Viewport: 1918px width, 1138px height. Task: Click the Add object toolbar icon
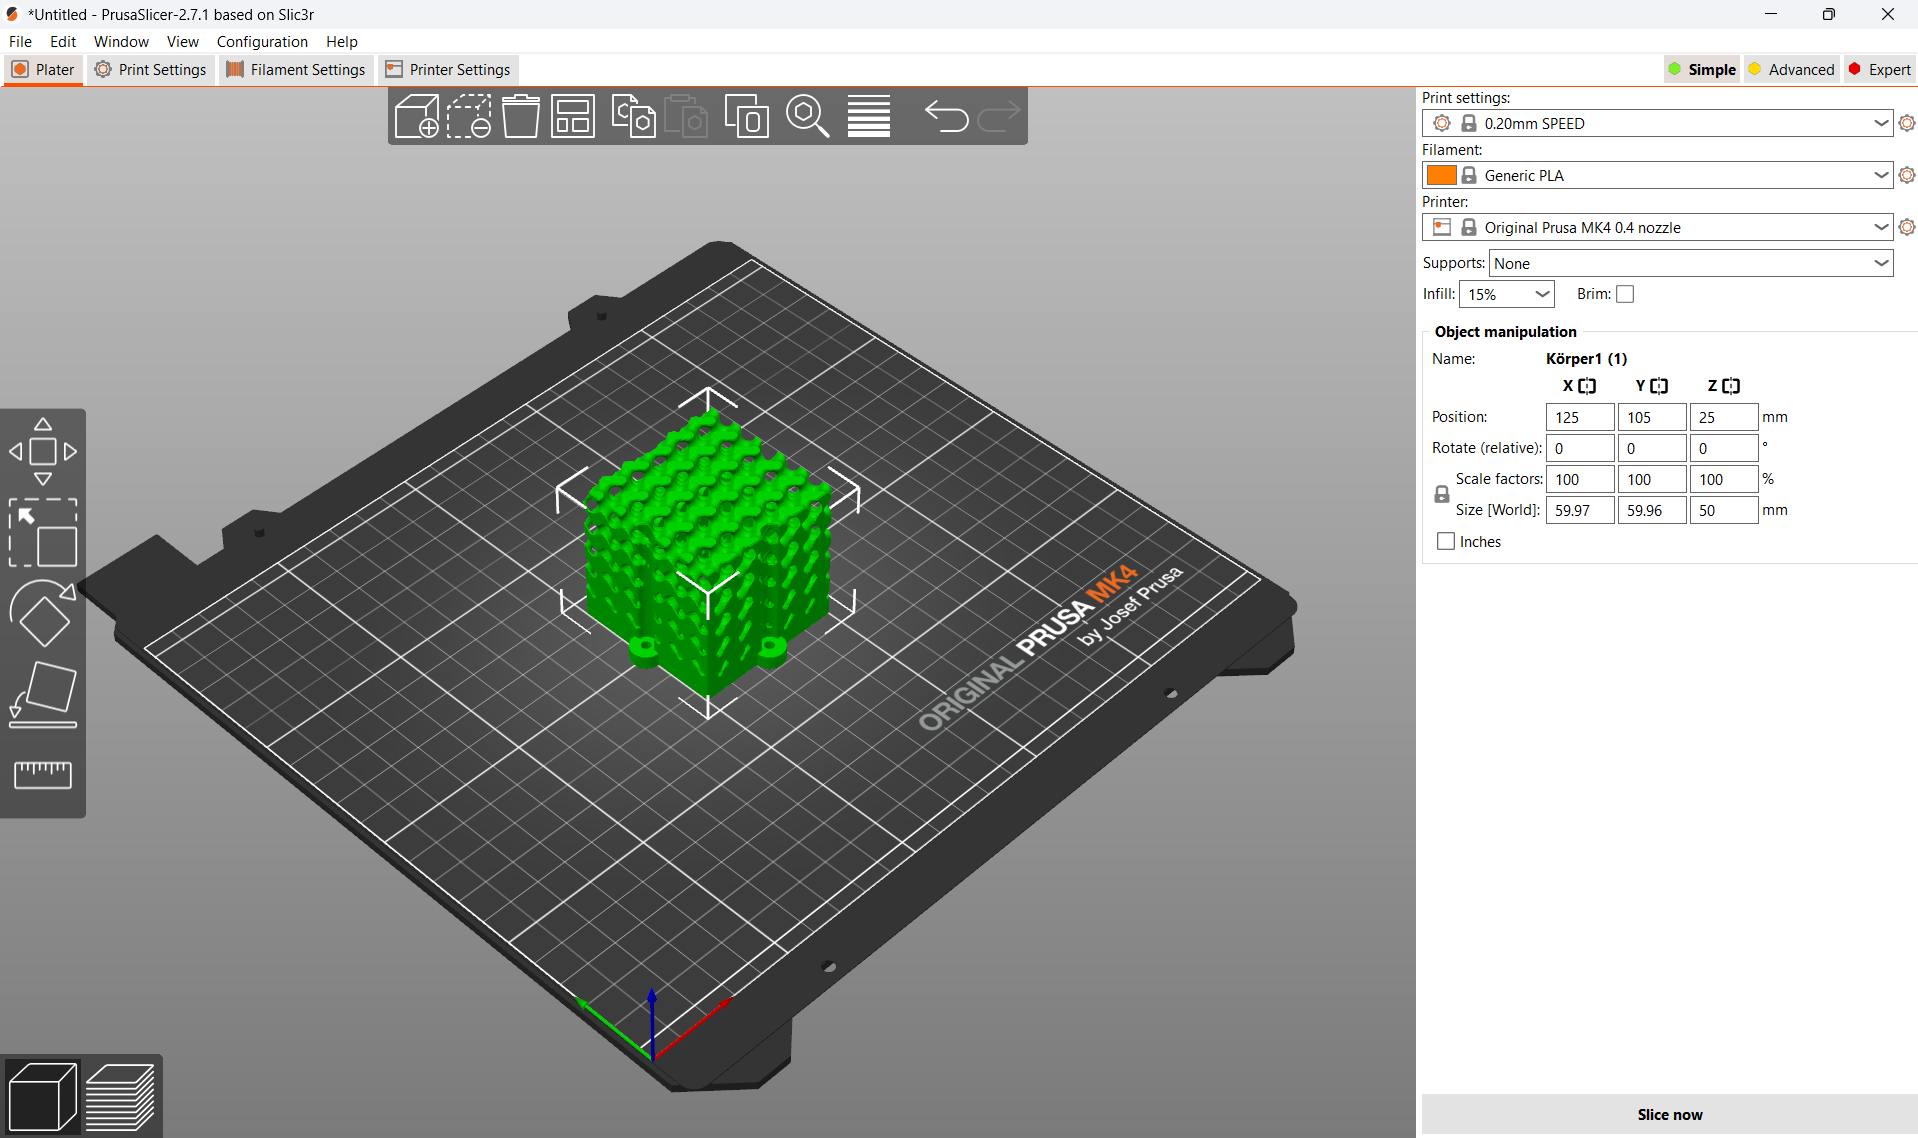(x=417, y=116)
